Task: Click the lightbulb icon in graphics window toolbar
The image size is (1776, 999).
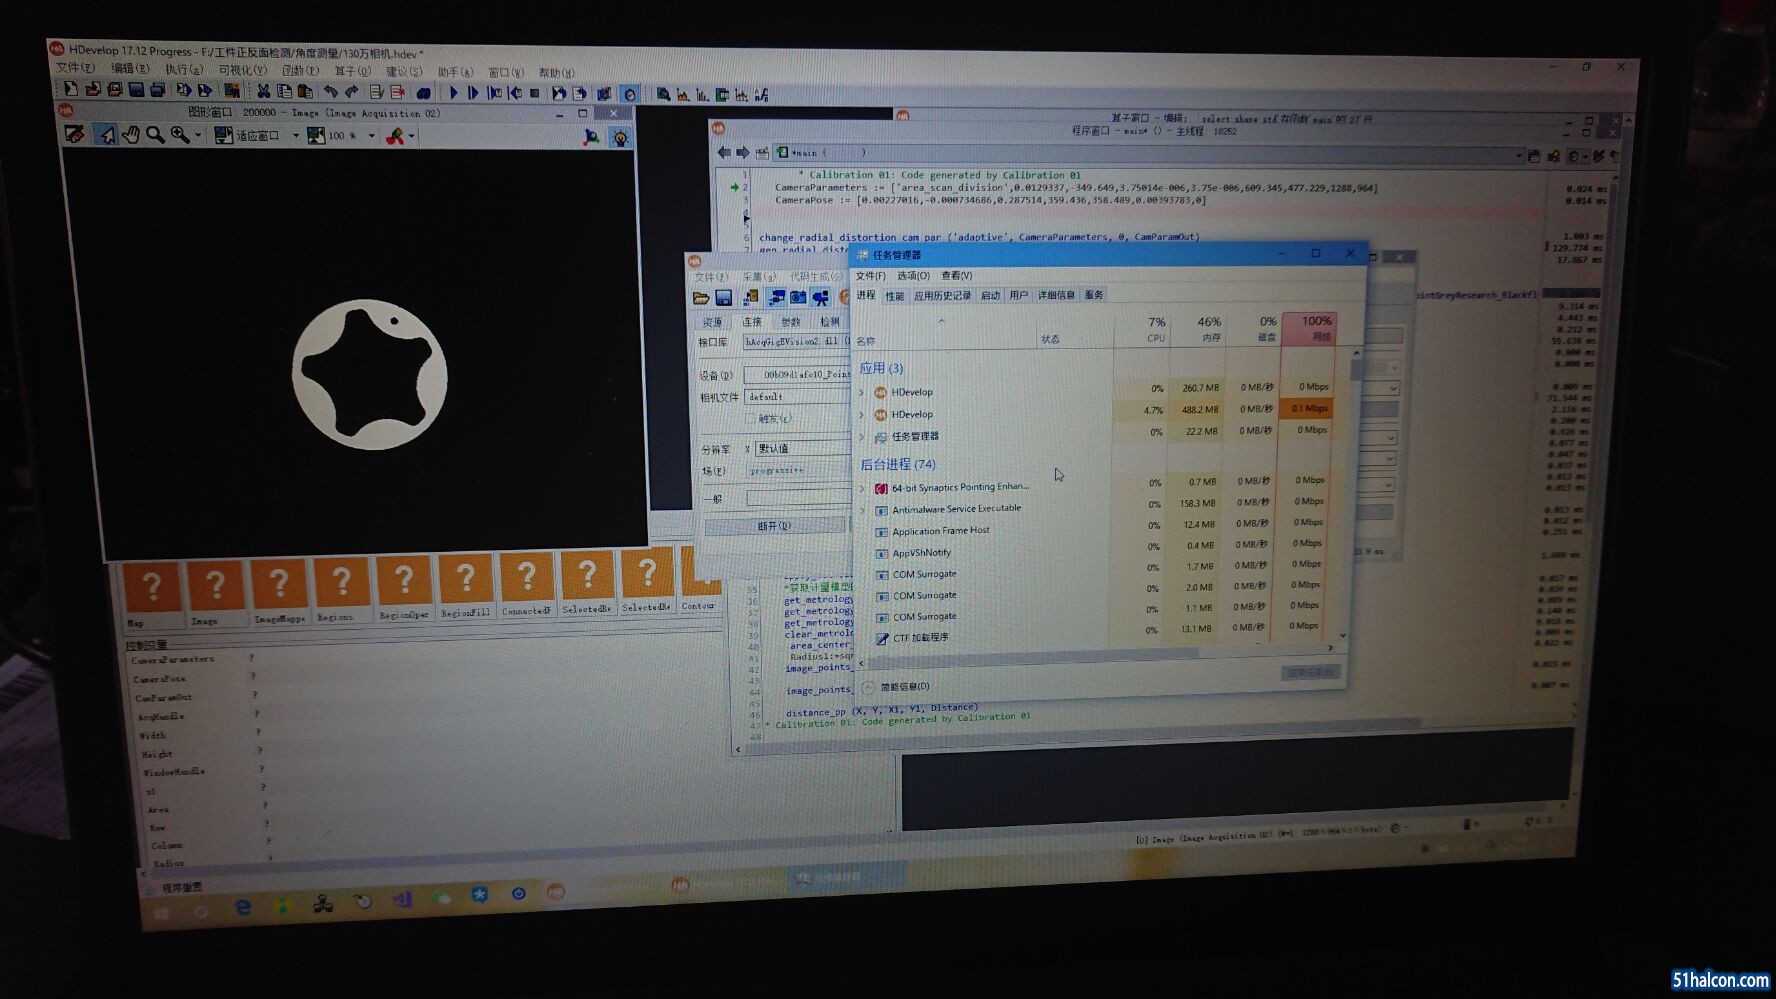Action: click(x=620, y=138)
